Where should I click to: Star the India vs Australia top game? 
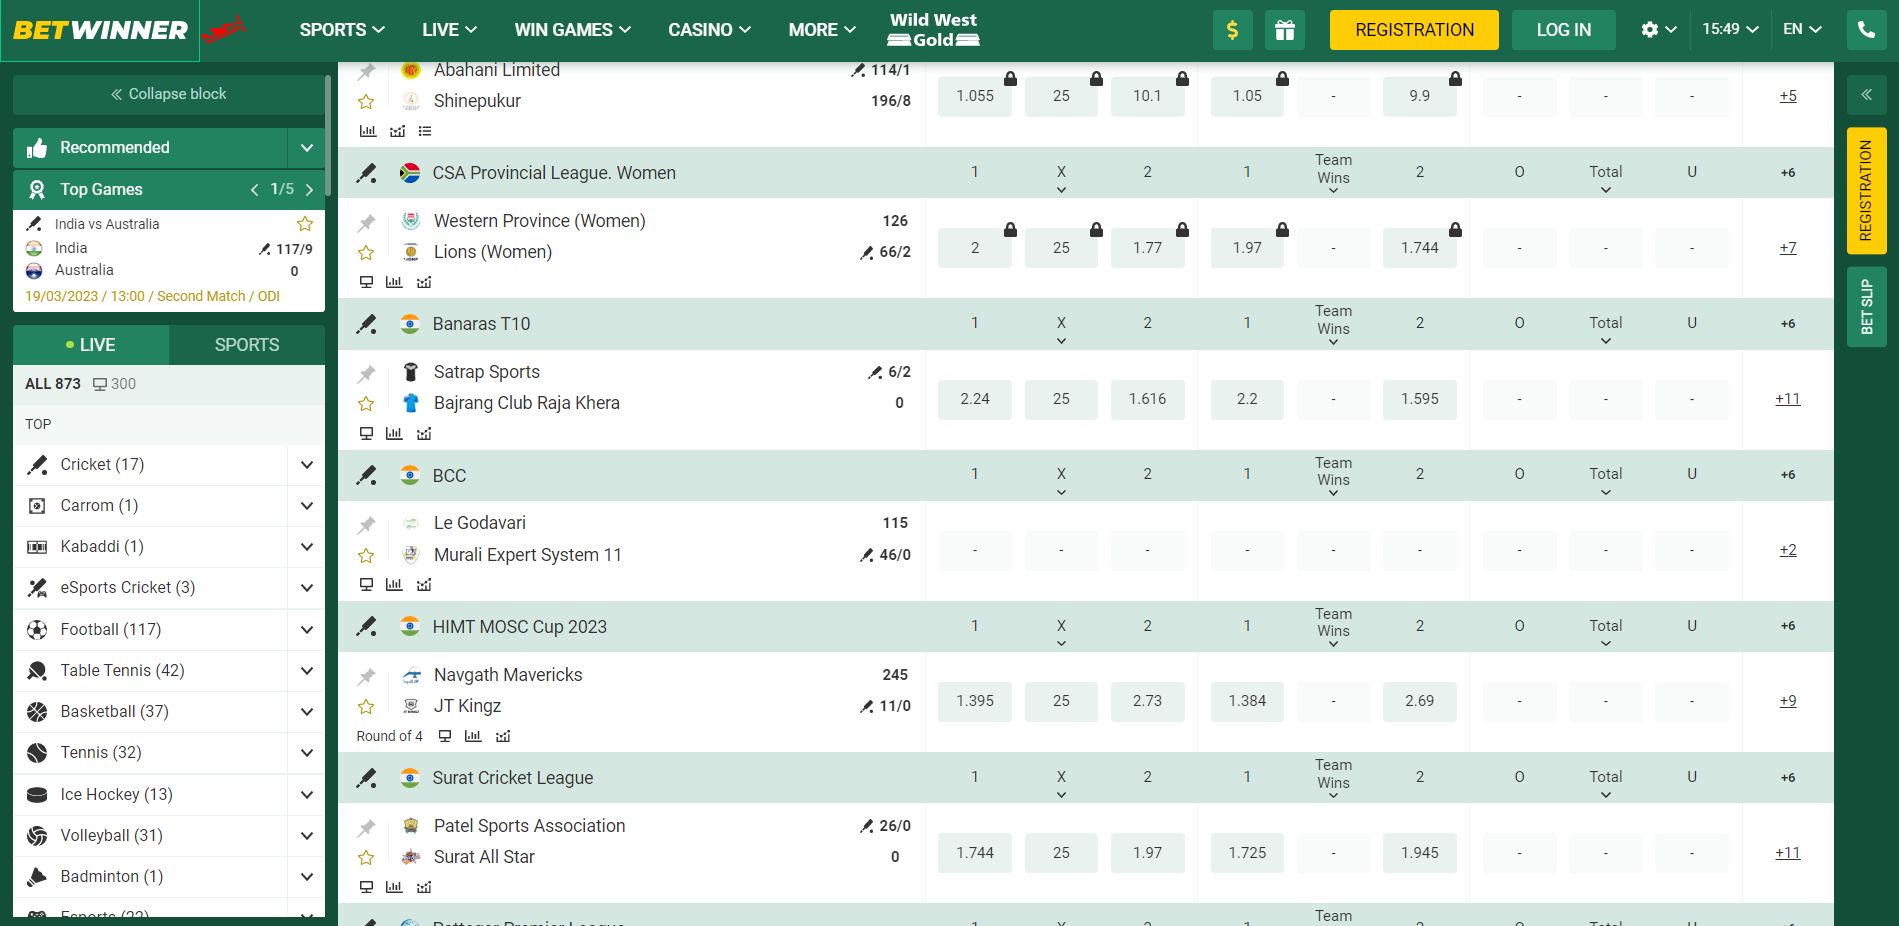(305, 224)
